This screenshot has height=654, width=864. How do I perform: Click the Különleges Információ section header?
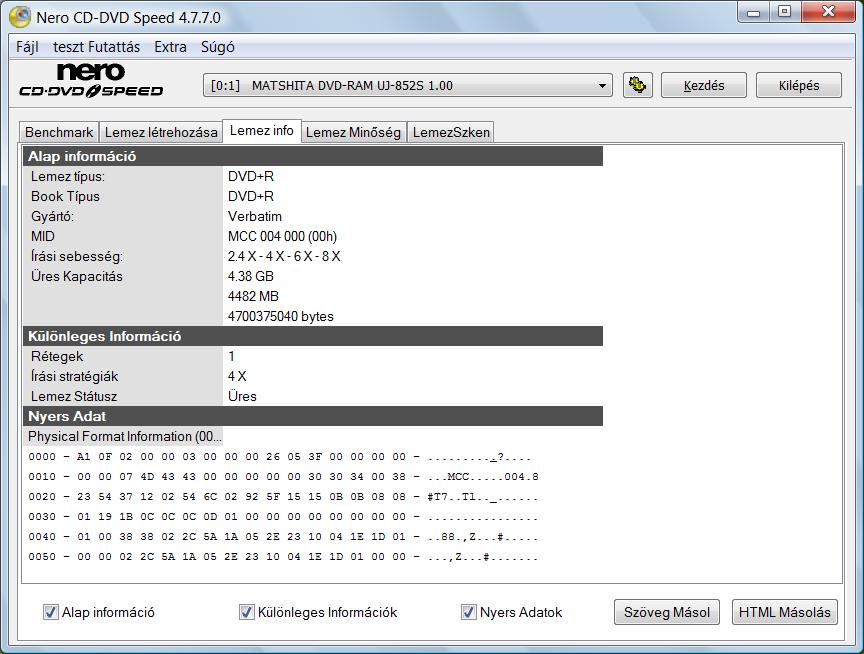(x=313, y=336)
